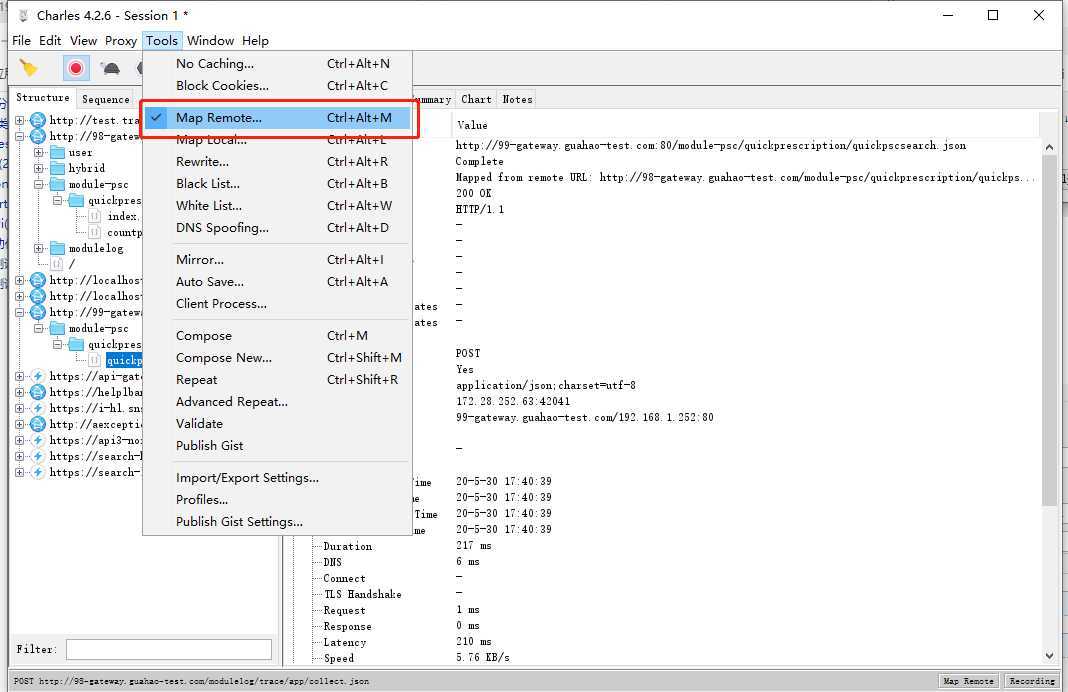Image resolution: width=1068 pixels, height=692 pixels.
Task: Choose White List... from Tools menu
Action: coord(279,206)
